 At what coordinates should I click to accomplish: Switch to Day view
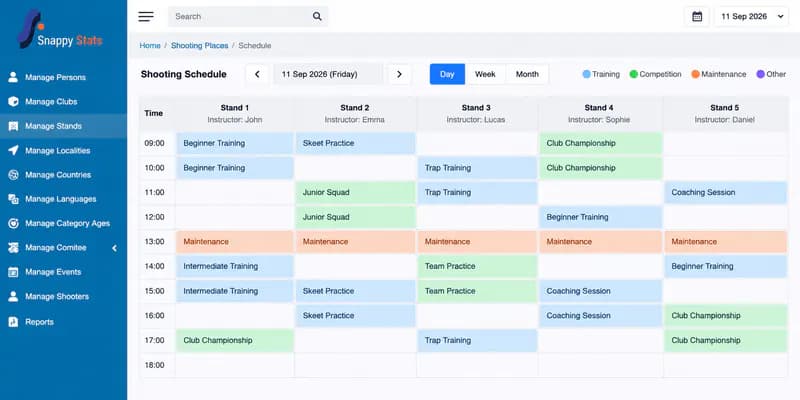click(447, 74)
